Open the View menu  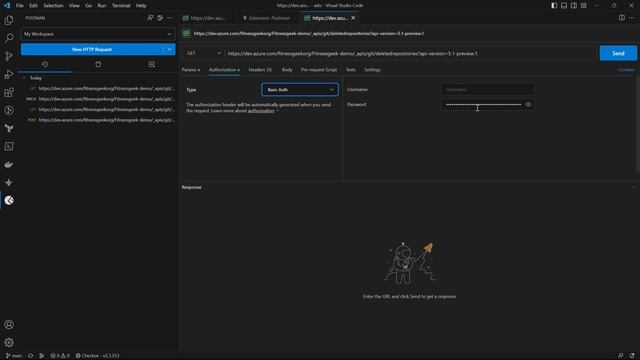coord(74,6)
